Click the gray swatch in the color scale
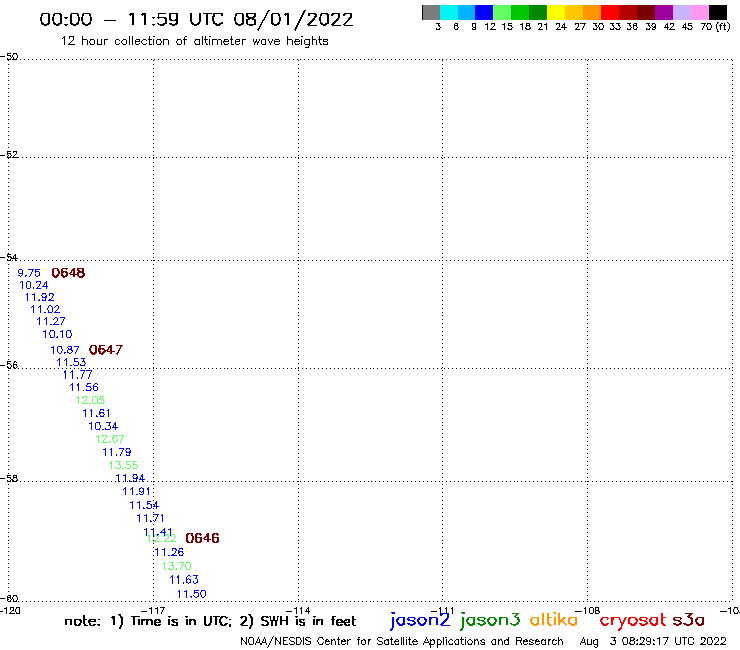Screen dimensions: 740x650 431,13
